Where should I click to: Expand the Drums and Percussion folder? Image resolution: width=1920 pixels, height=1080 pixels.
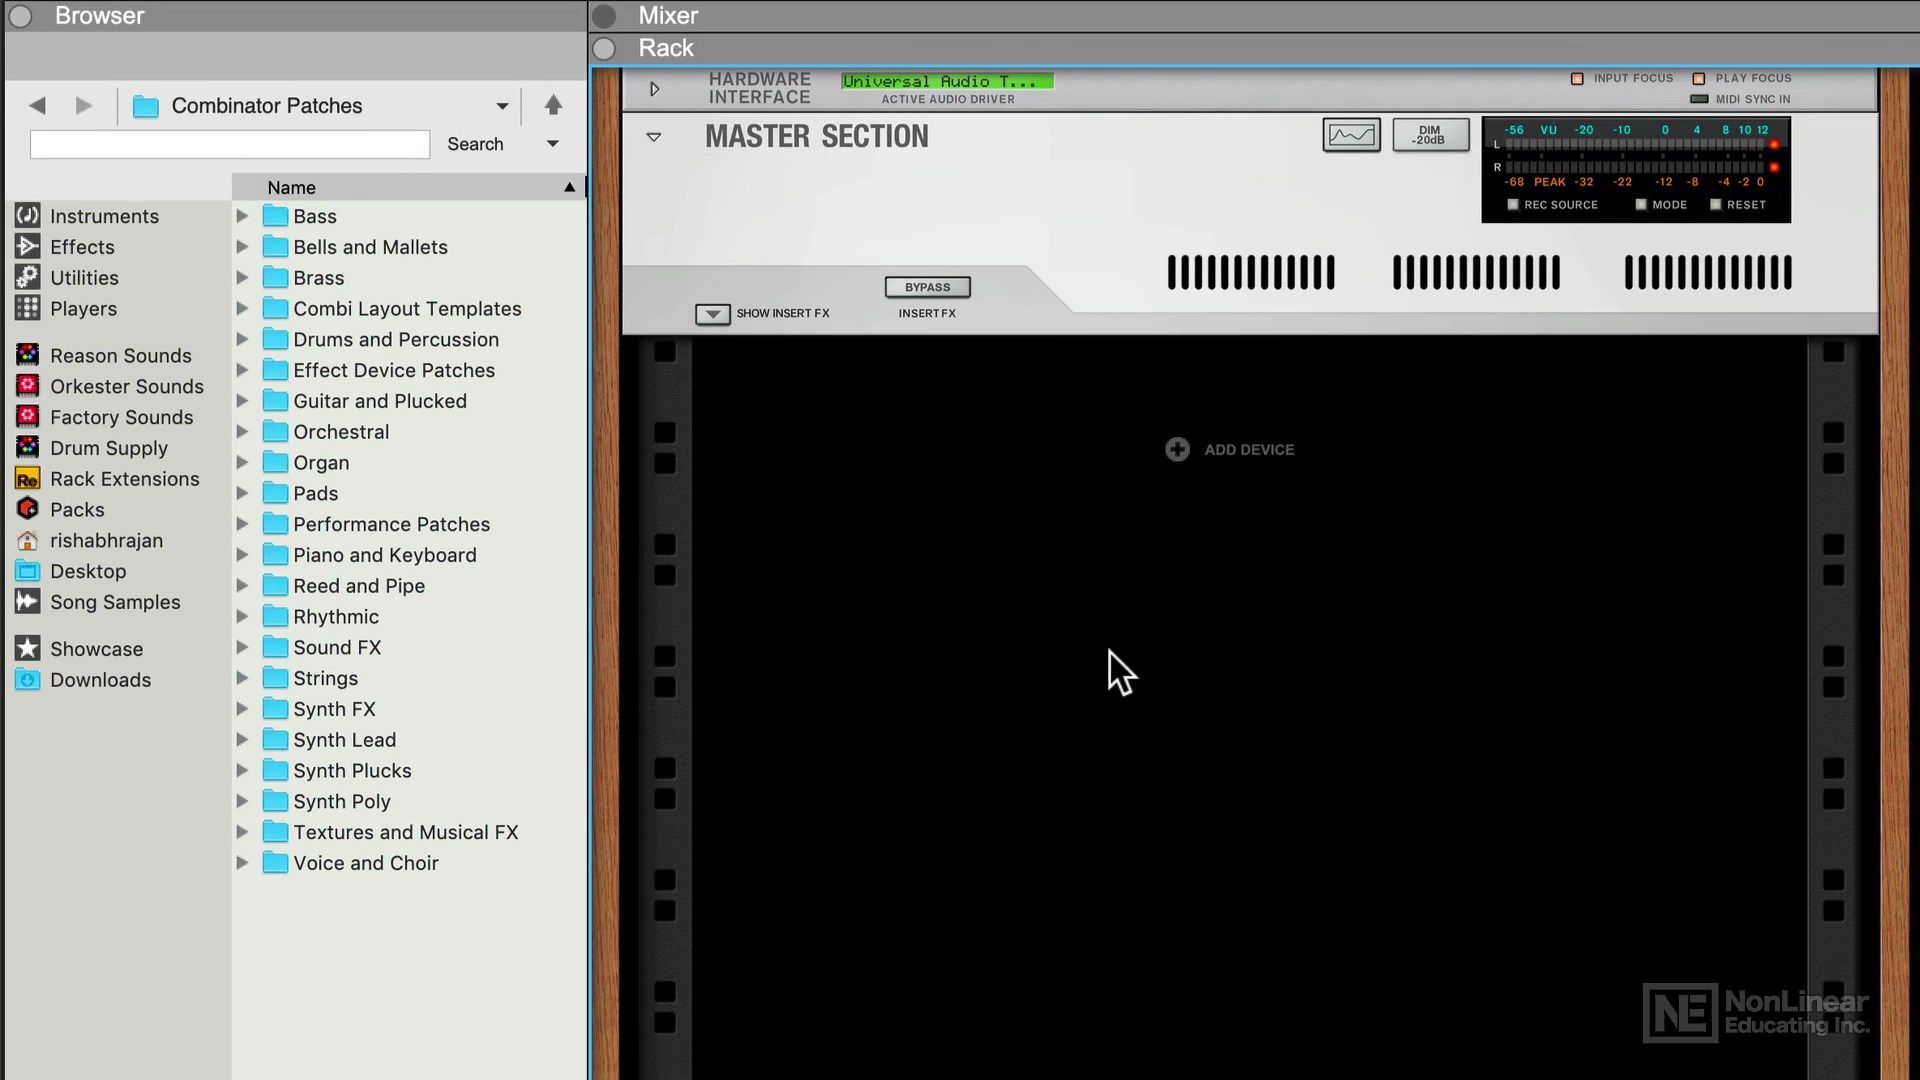click(241, 339)
